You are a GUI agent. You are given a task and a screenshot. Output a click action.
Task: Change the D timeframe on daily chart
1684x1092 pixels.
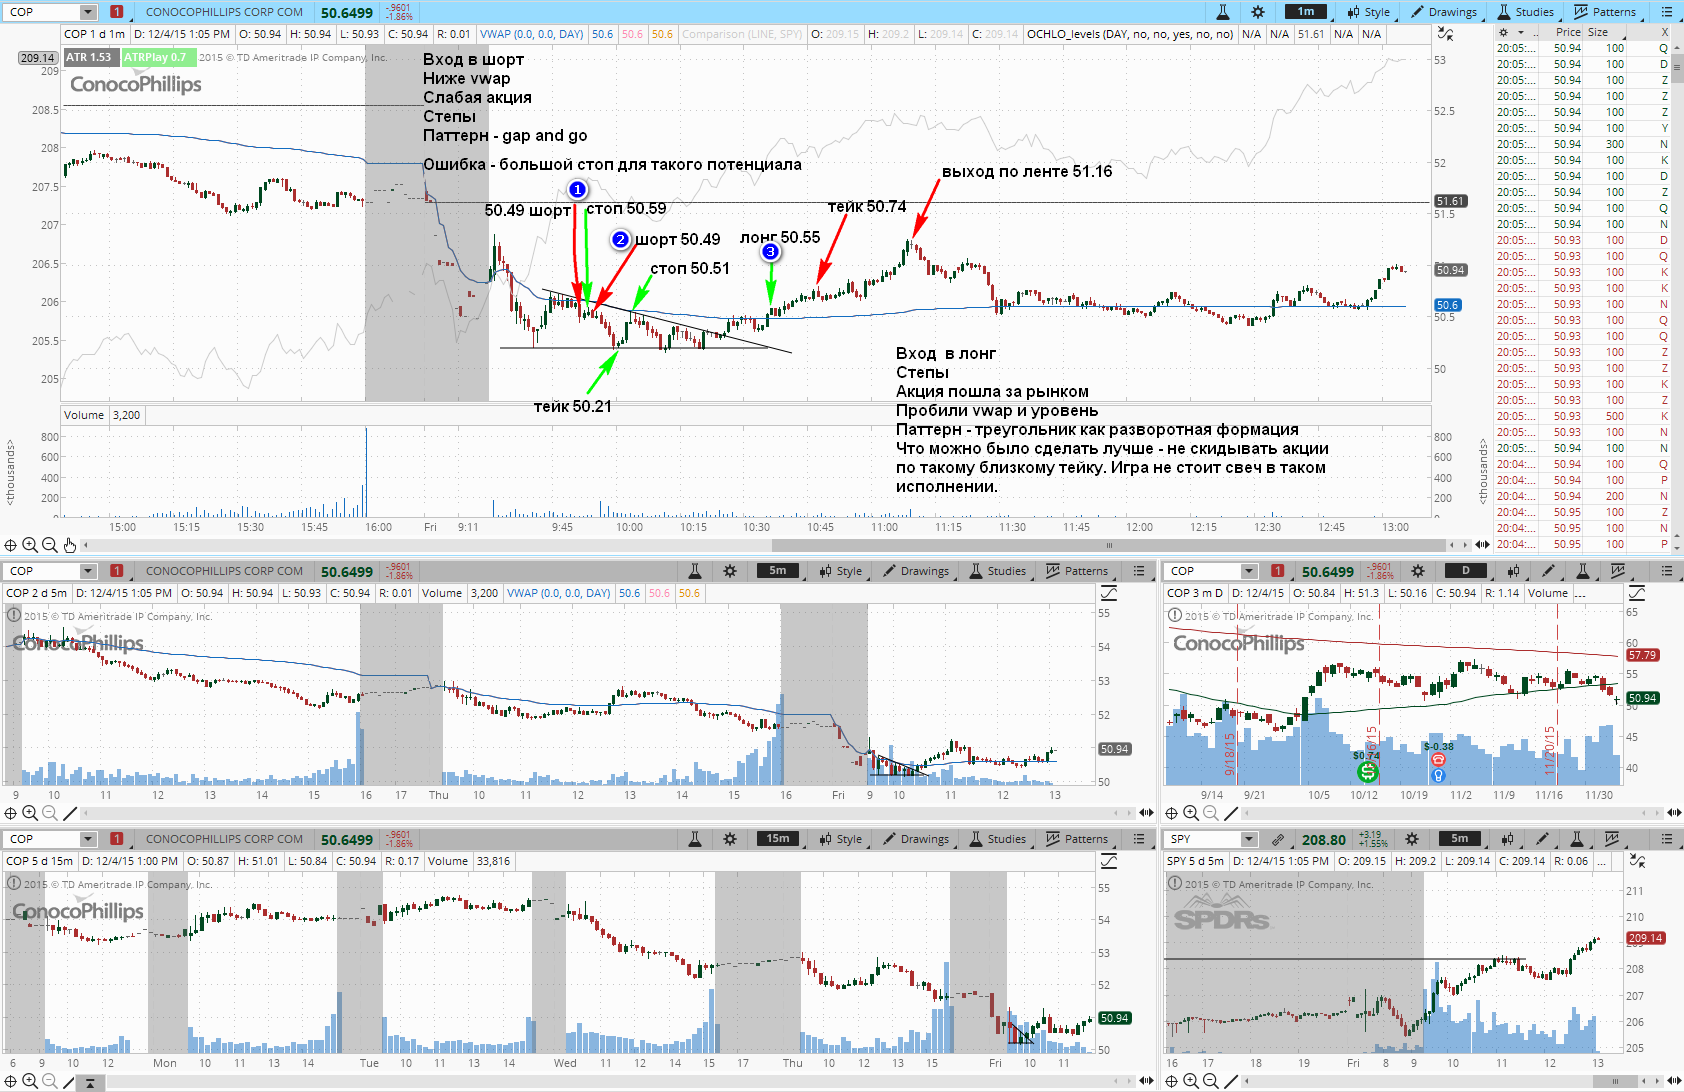[1466, 571]
